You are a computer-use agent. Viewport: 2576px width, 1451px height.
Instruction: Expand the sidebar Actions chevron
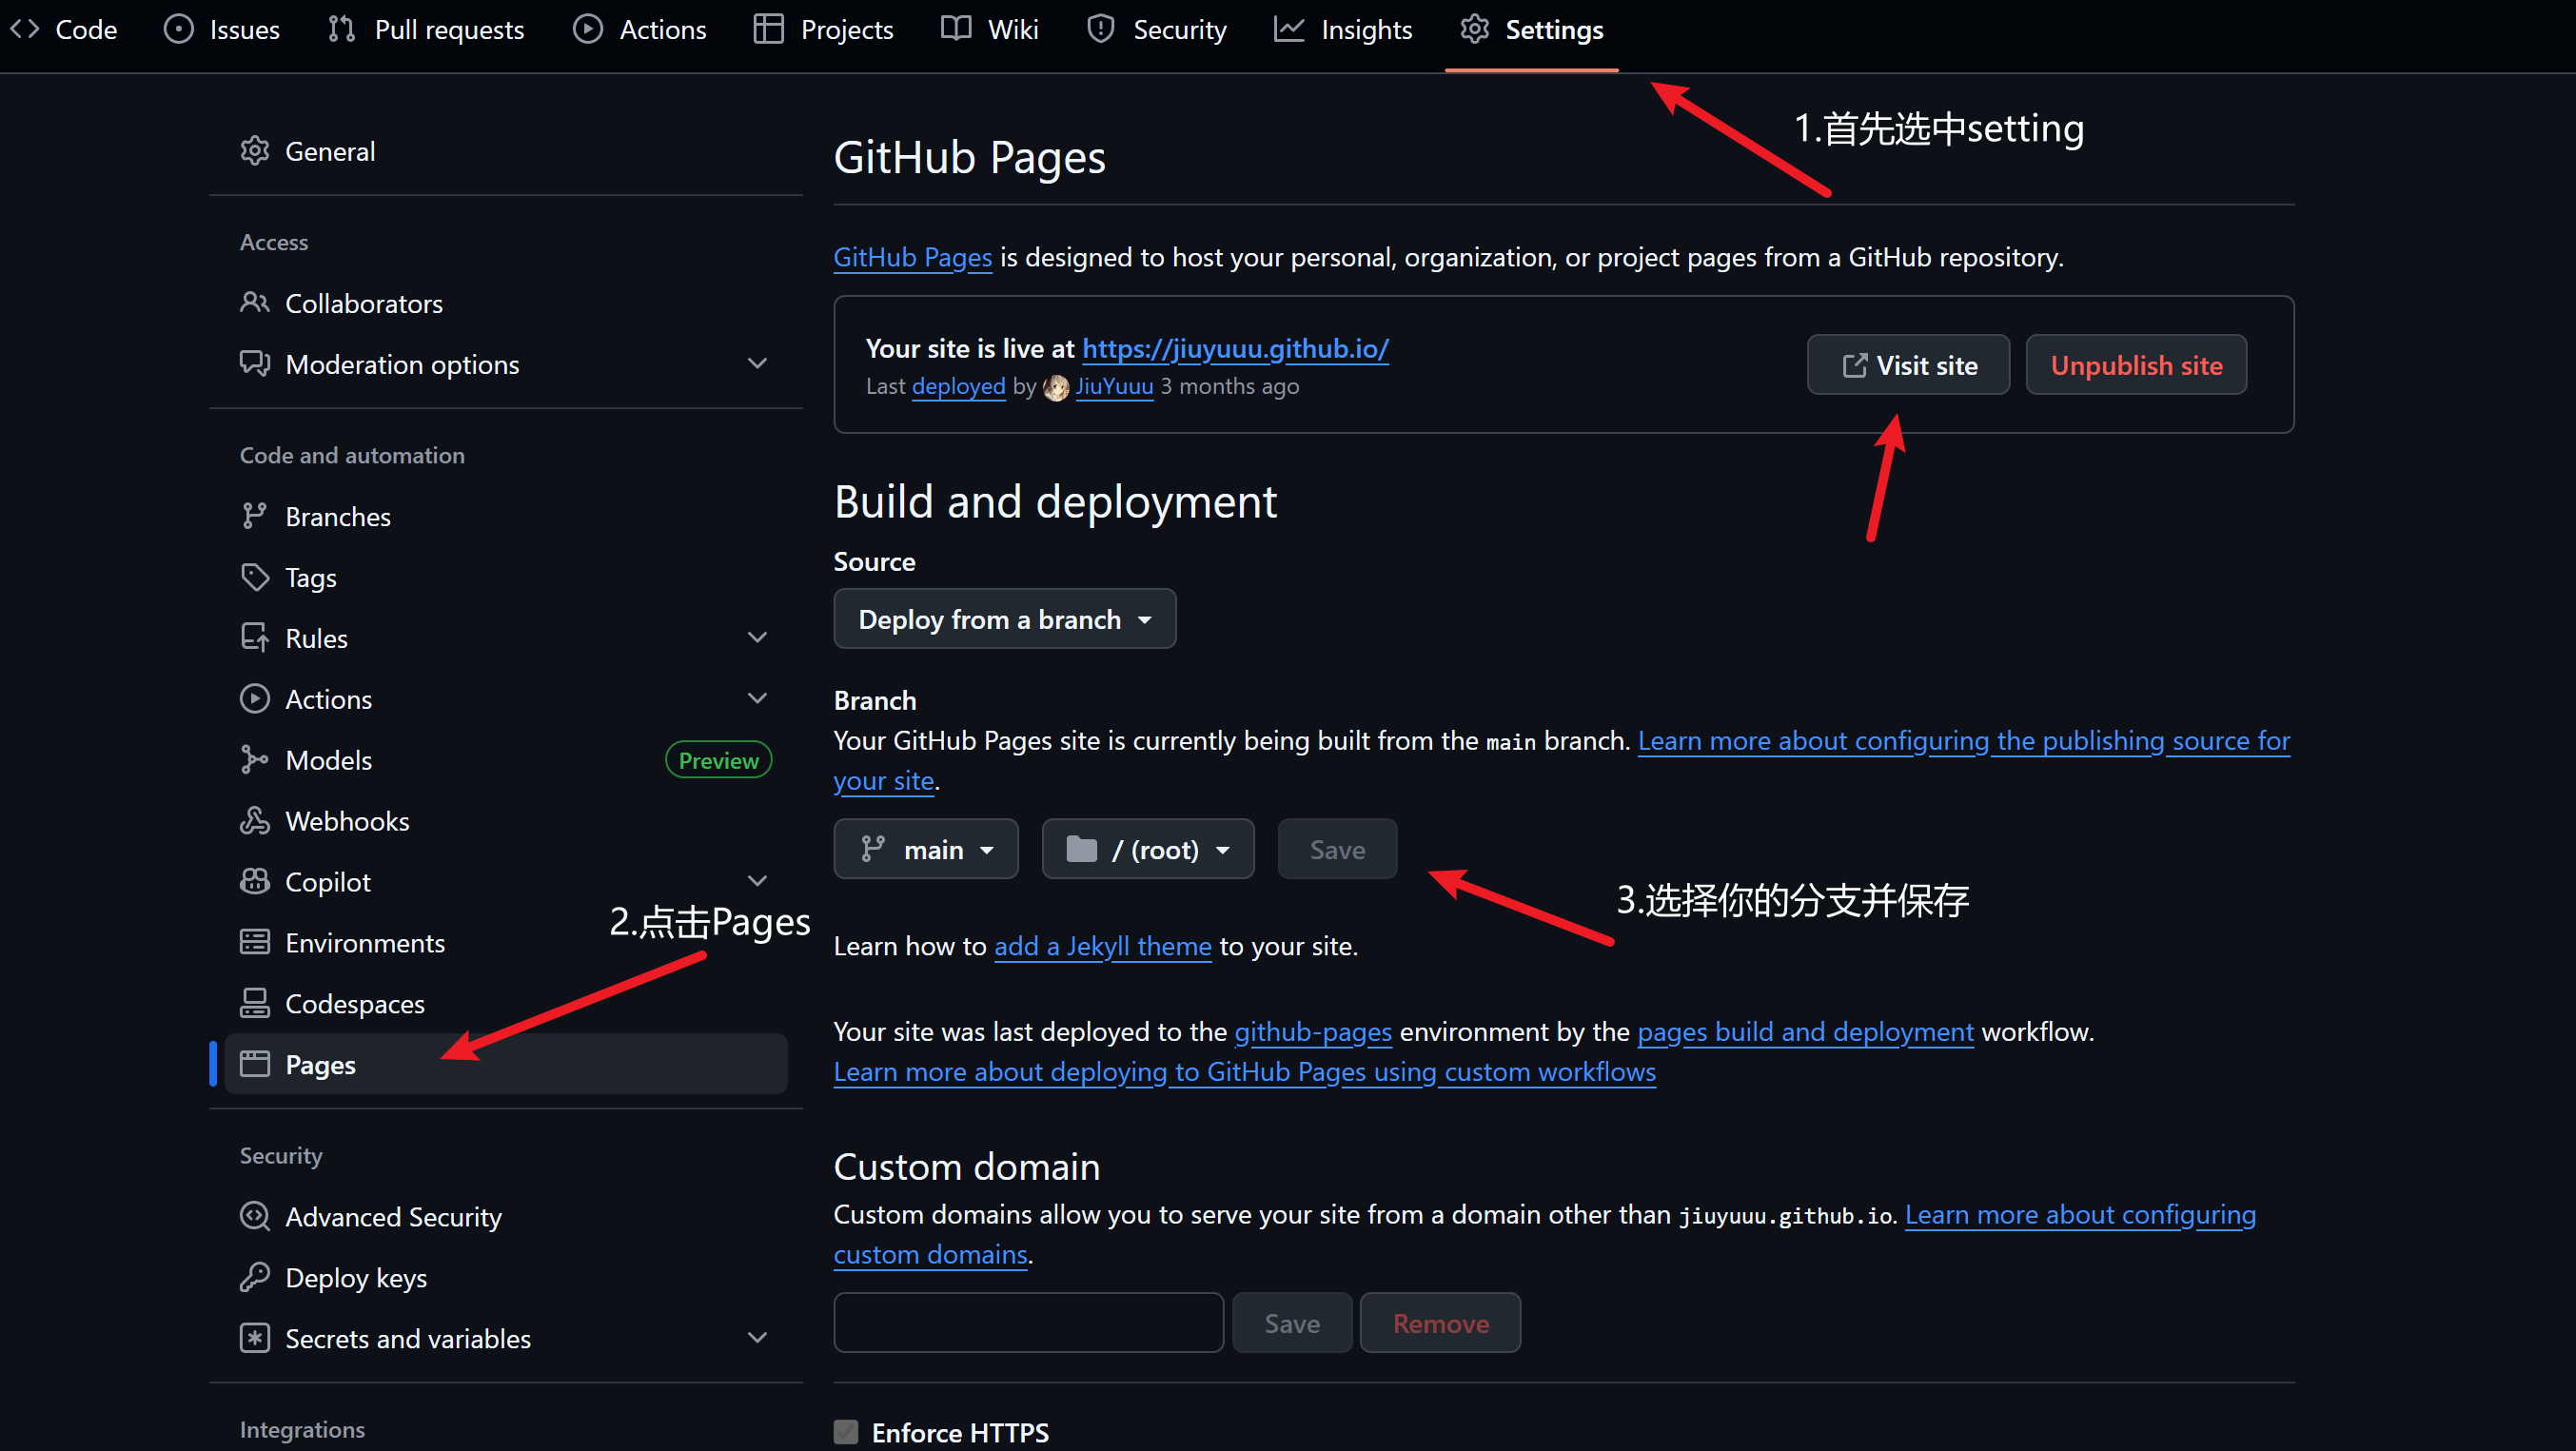[758, 698]
